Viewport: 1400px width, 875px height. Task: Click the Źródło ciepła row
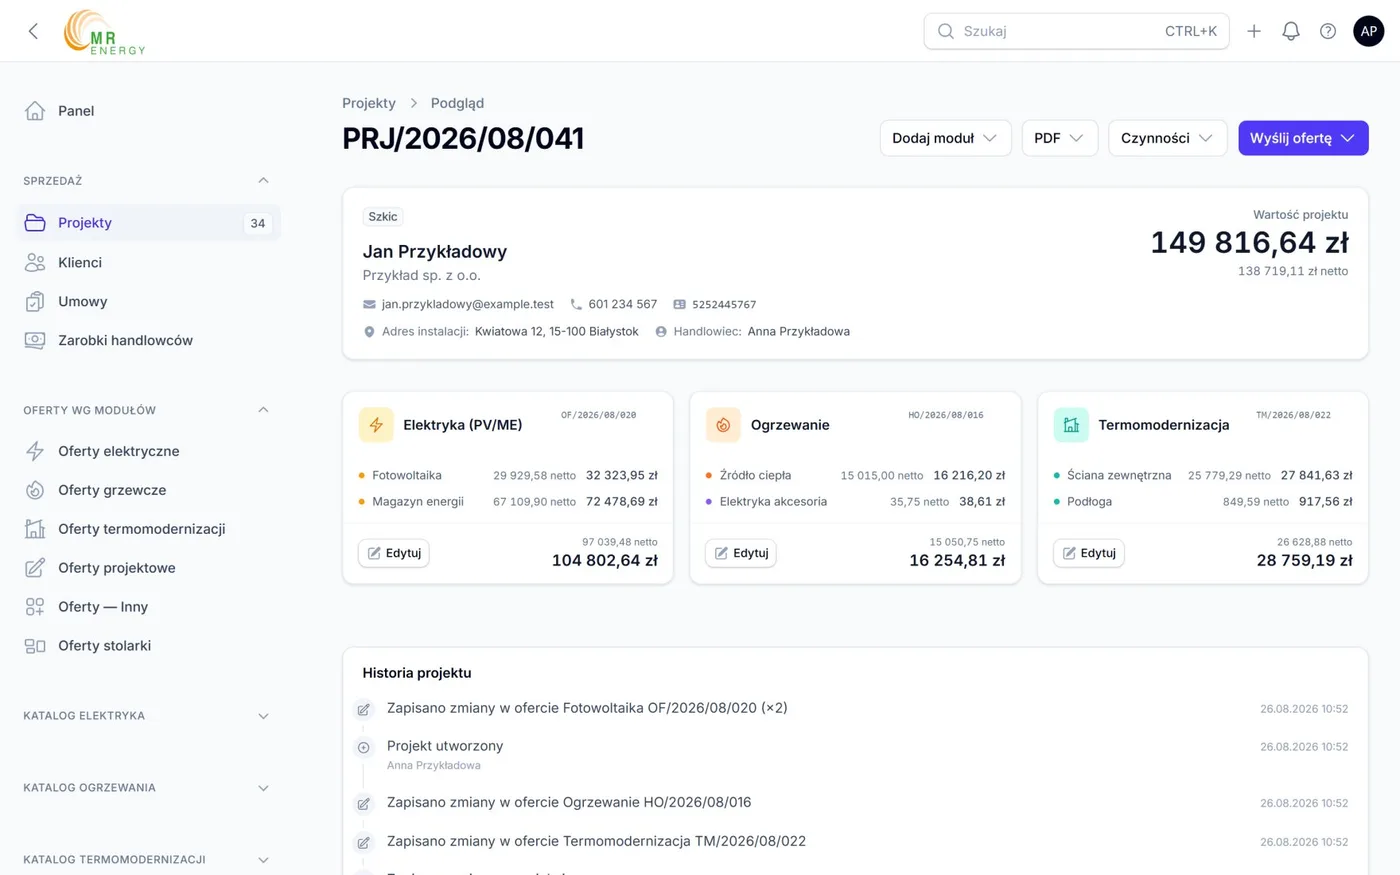point(855,476)
